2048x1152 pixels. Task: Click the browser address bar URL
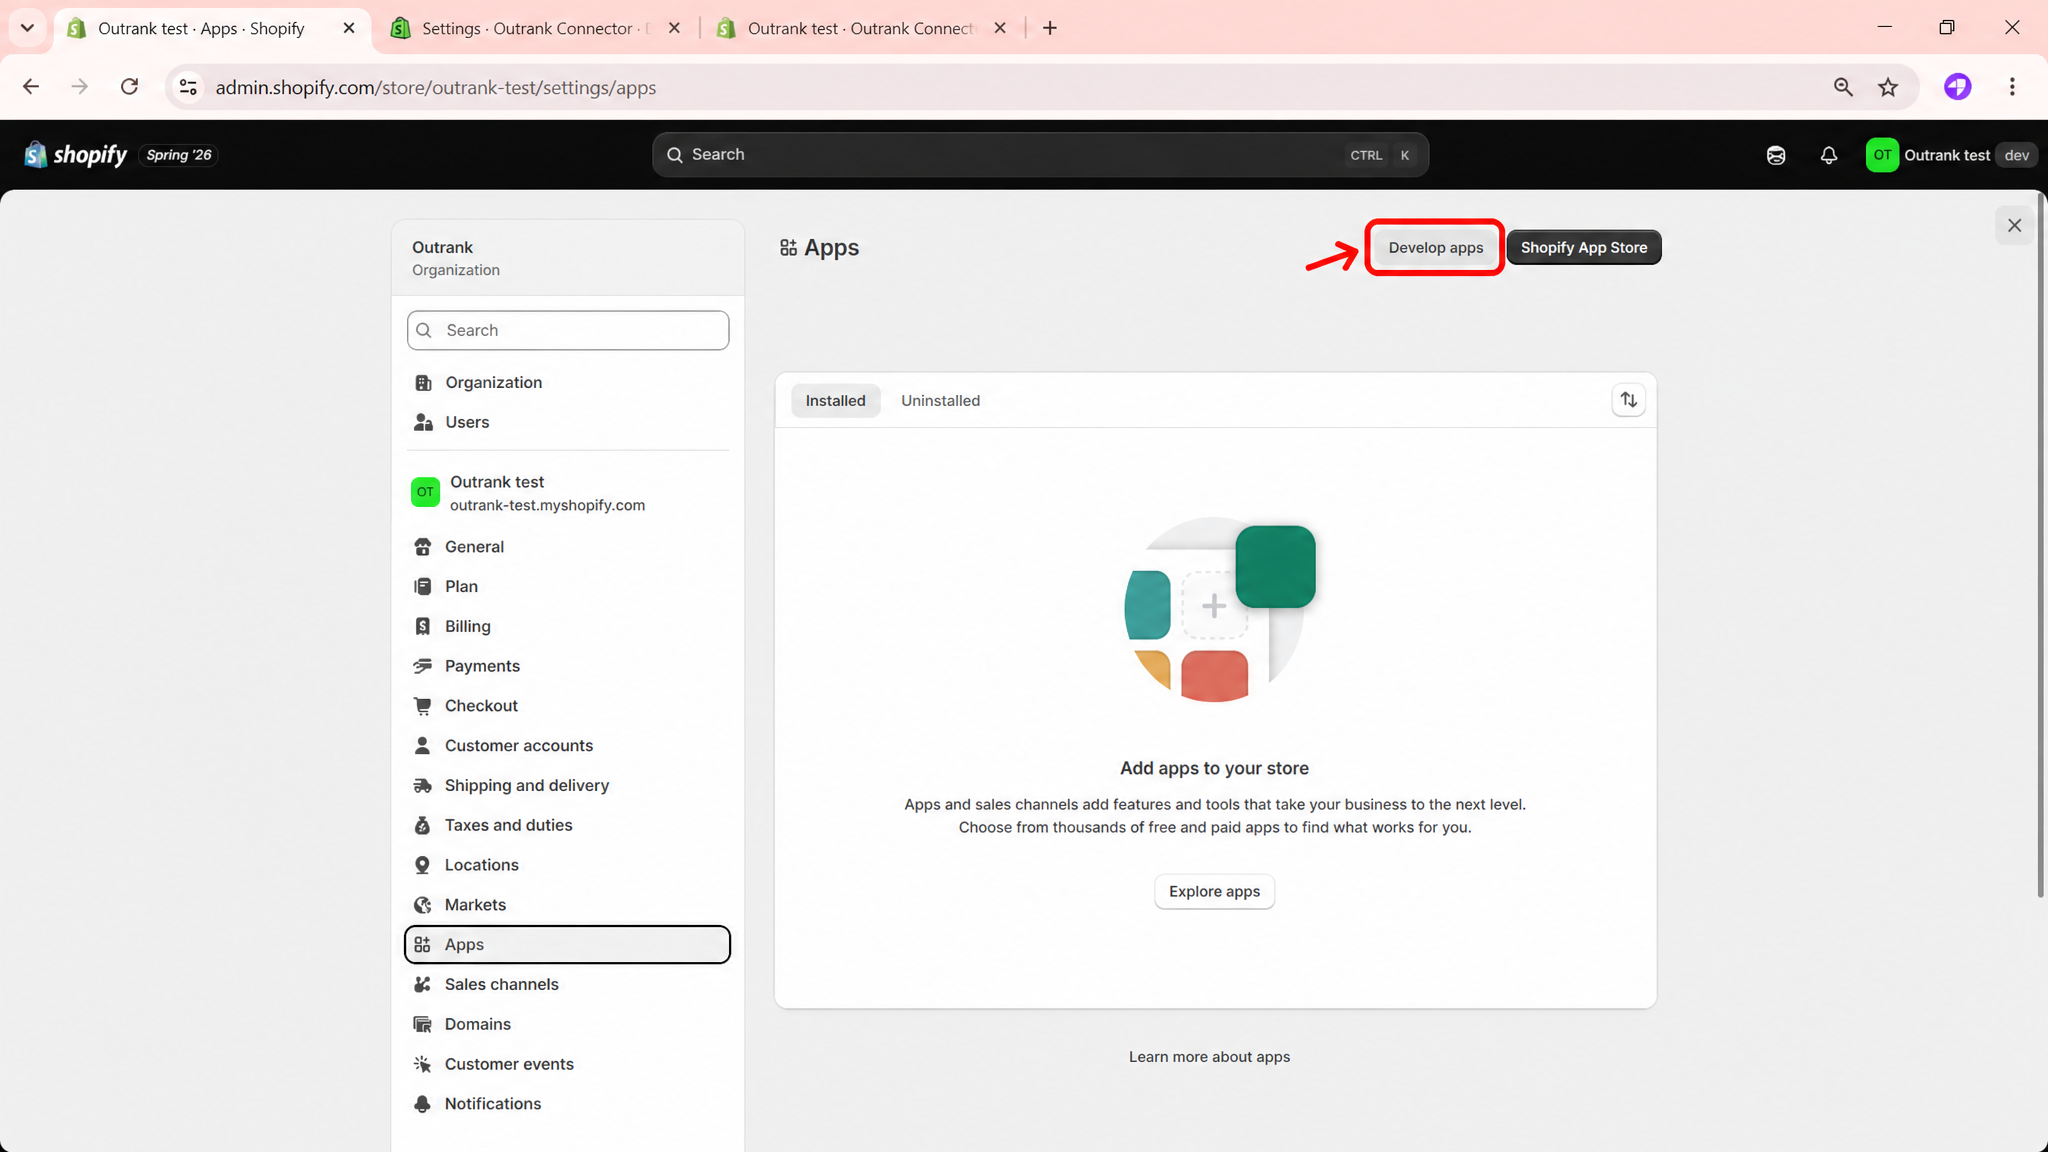coord(436,87)
